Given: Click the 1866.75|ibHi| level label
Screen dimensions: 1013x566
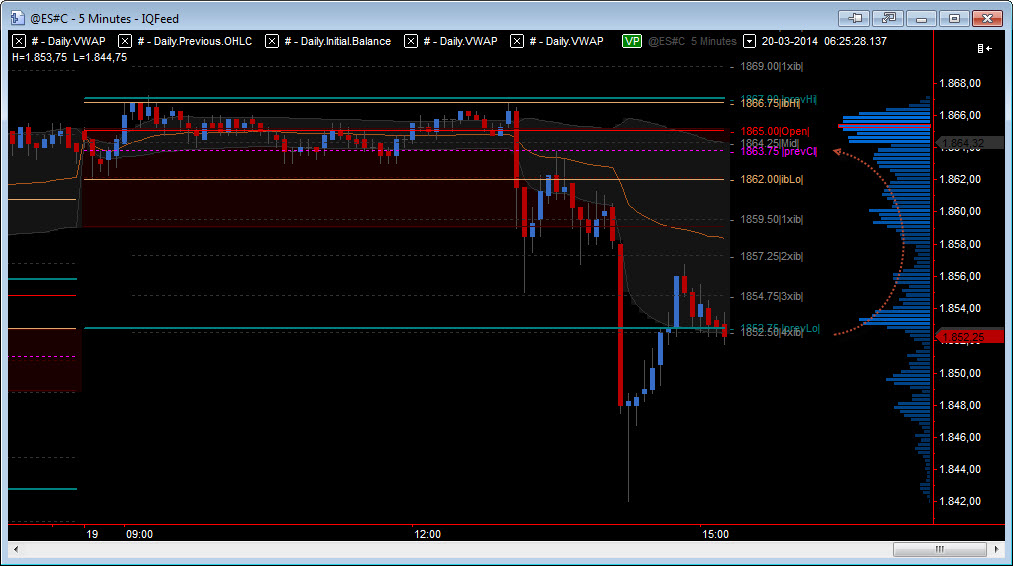Looking at the screenshot, I should (770, 104).
